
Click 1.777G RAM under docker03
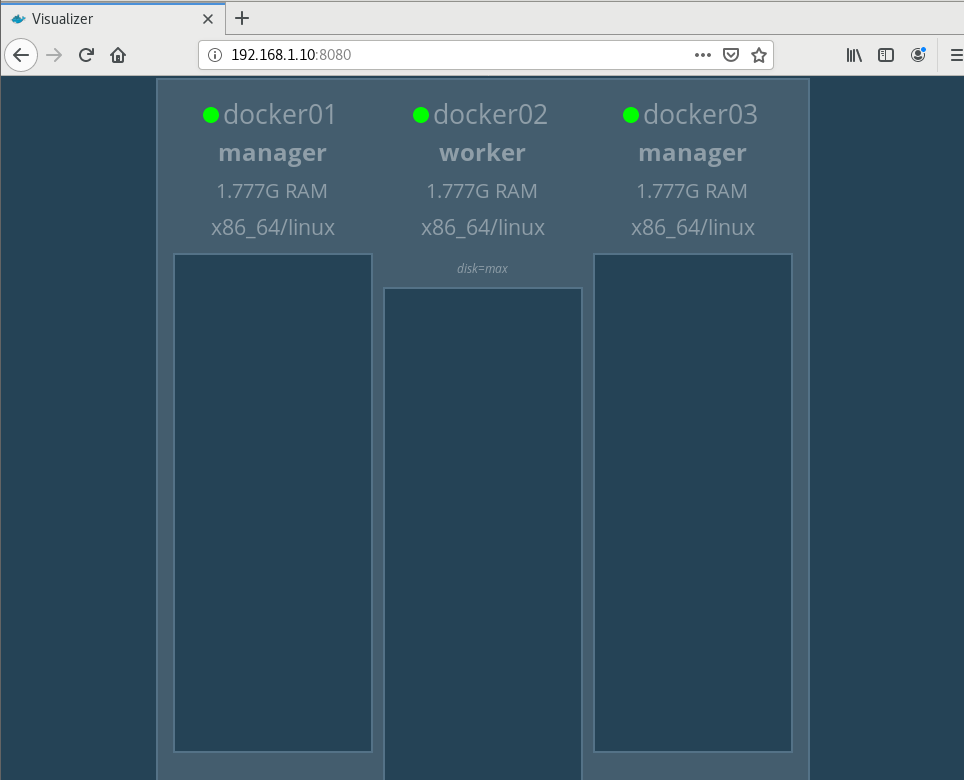pos(692,191)
